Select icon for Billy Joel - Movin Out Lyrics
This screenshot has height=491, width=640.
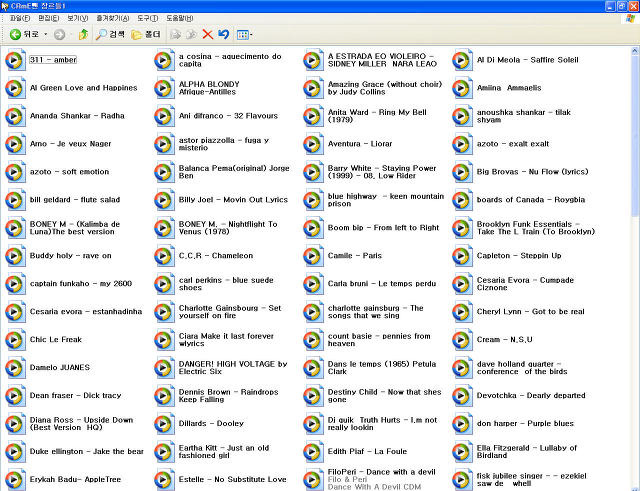[x=164, y=200]
